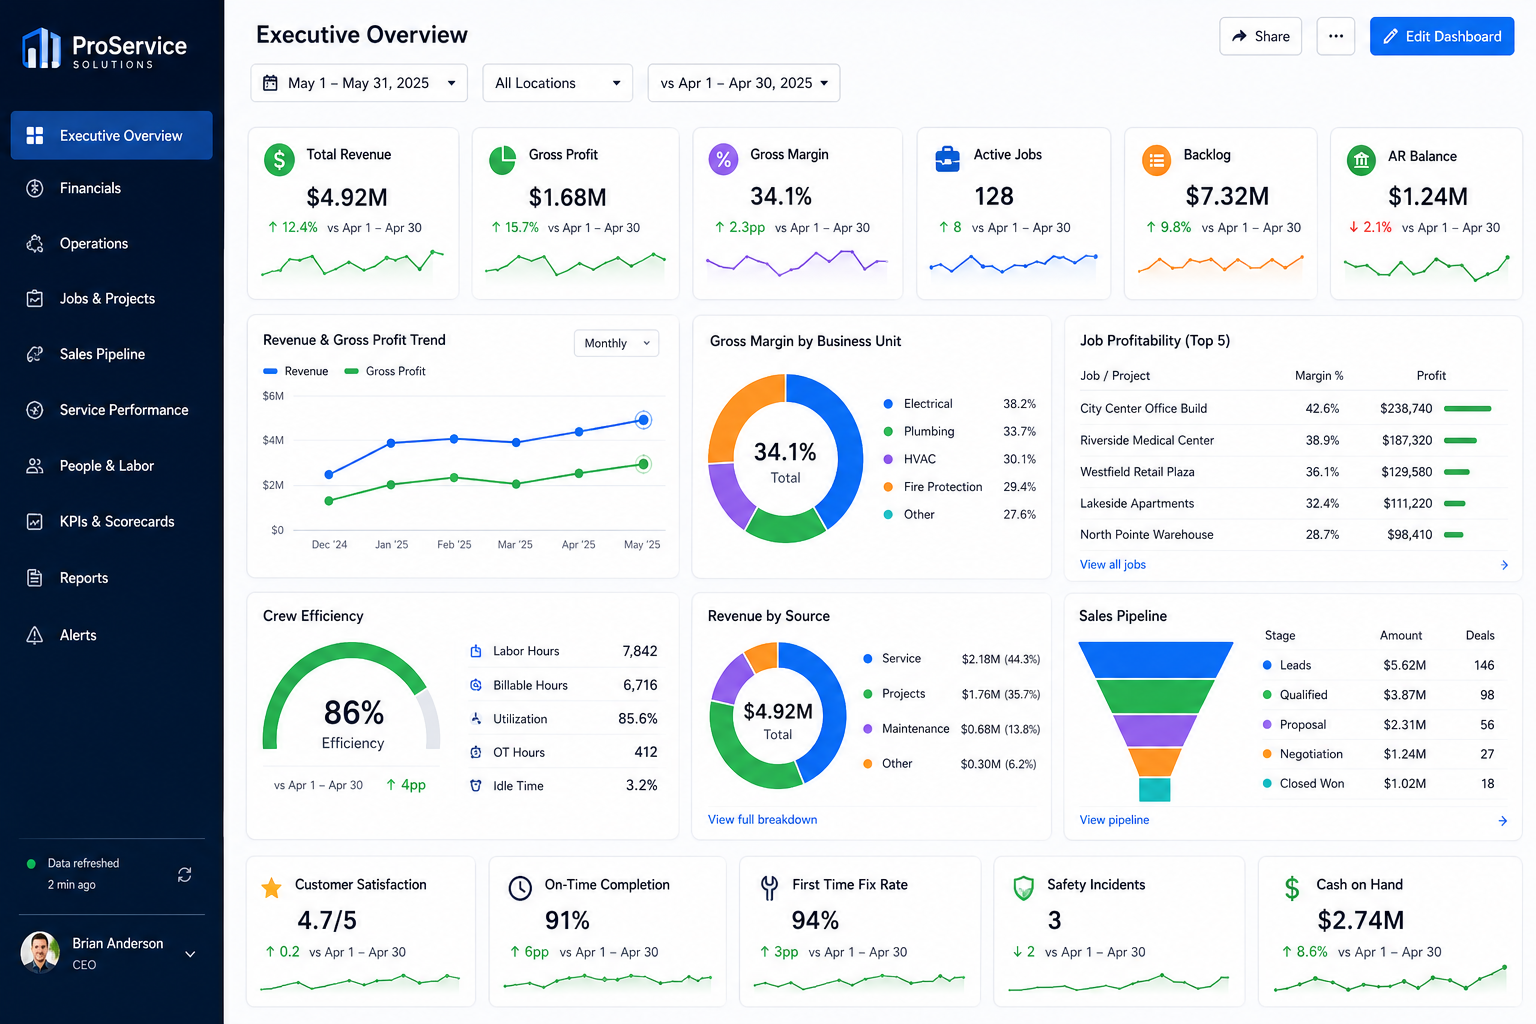Click the ProService Solutions logo
The image size is (1536, 1024).
(104, 48)
